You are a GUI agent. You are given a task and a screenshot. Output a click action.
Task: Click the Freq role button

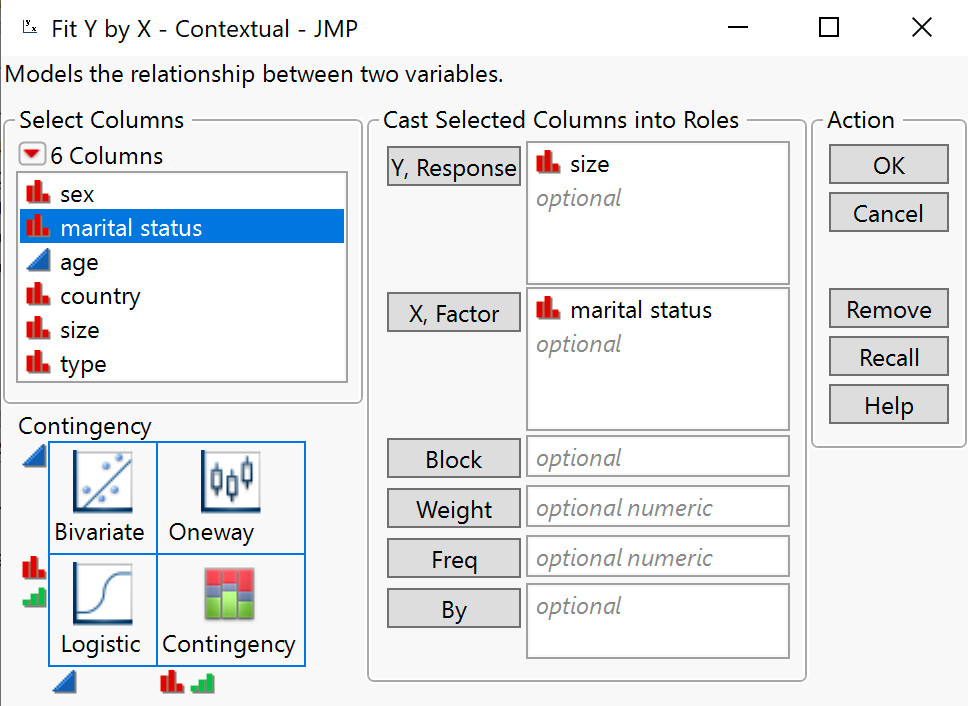tap(453, 558)
